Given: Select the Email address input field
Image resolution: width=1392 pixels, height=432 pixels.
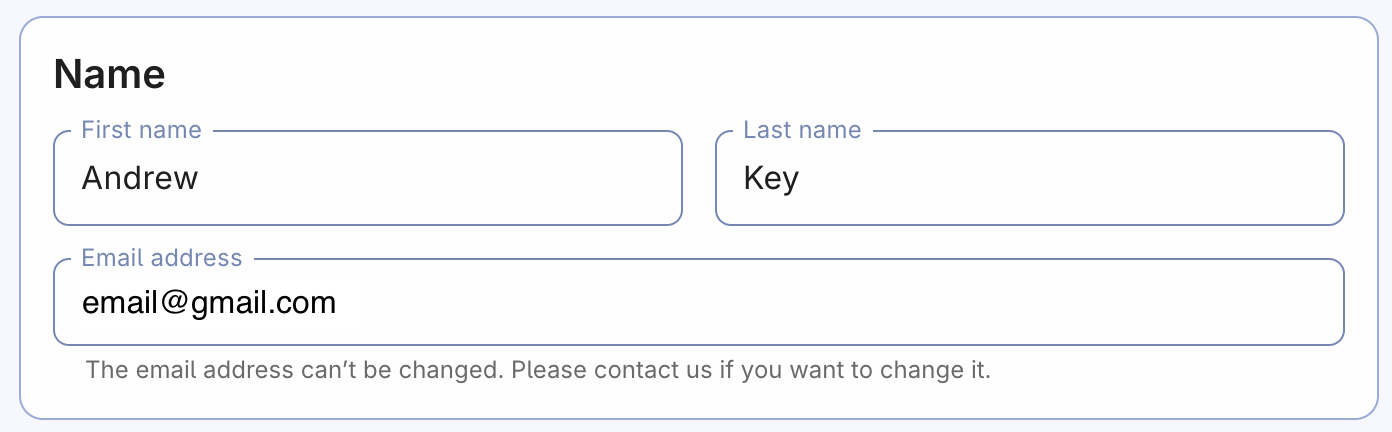Looking at the screenshot, I should [x=697, y=303].
